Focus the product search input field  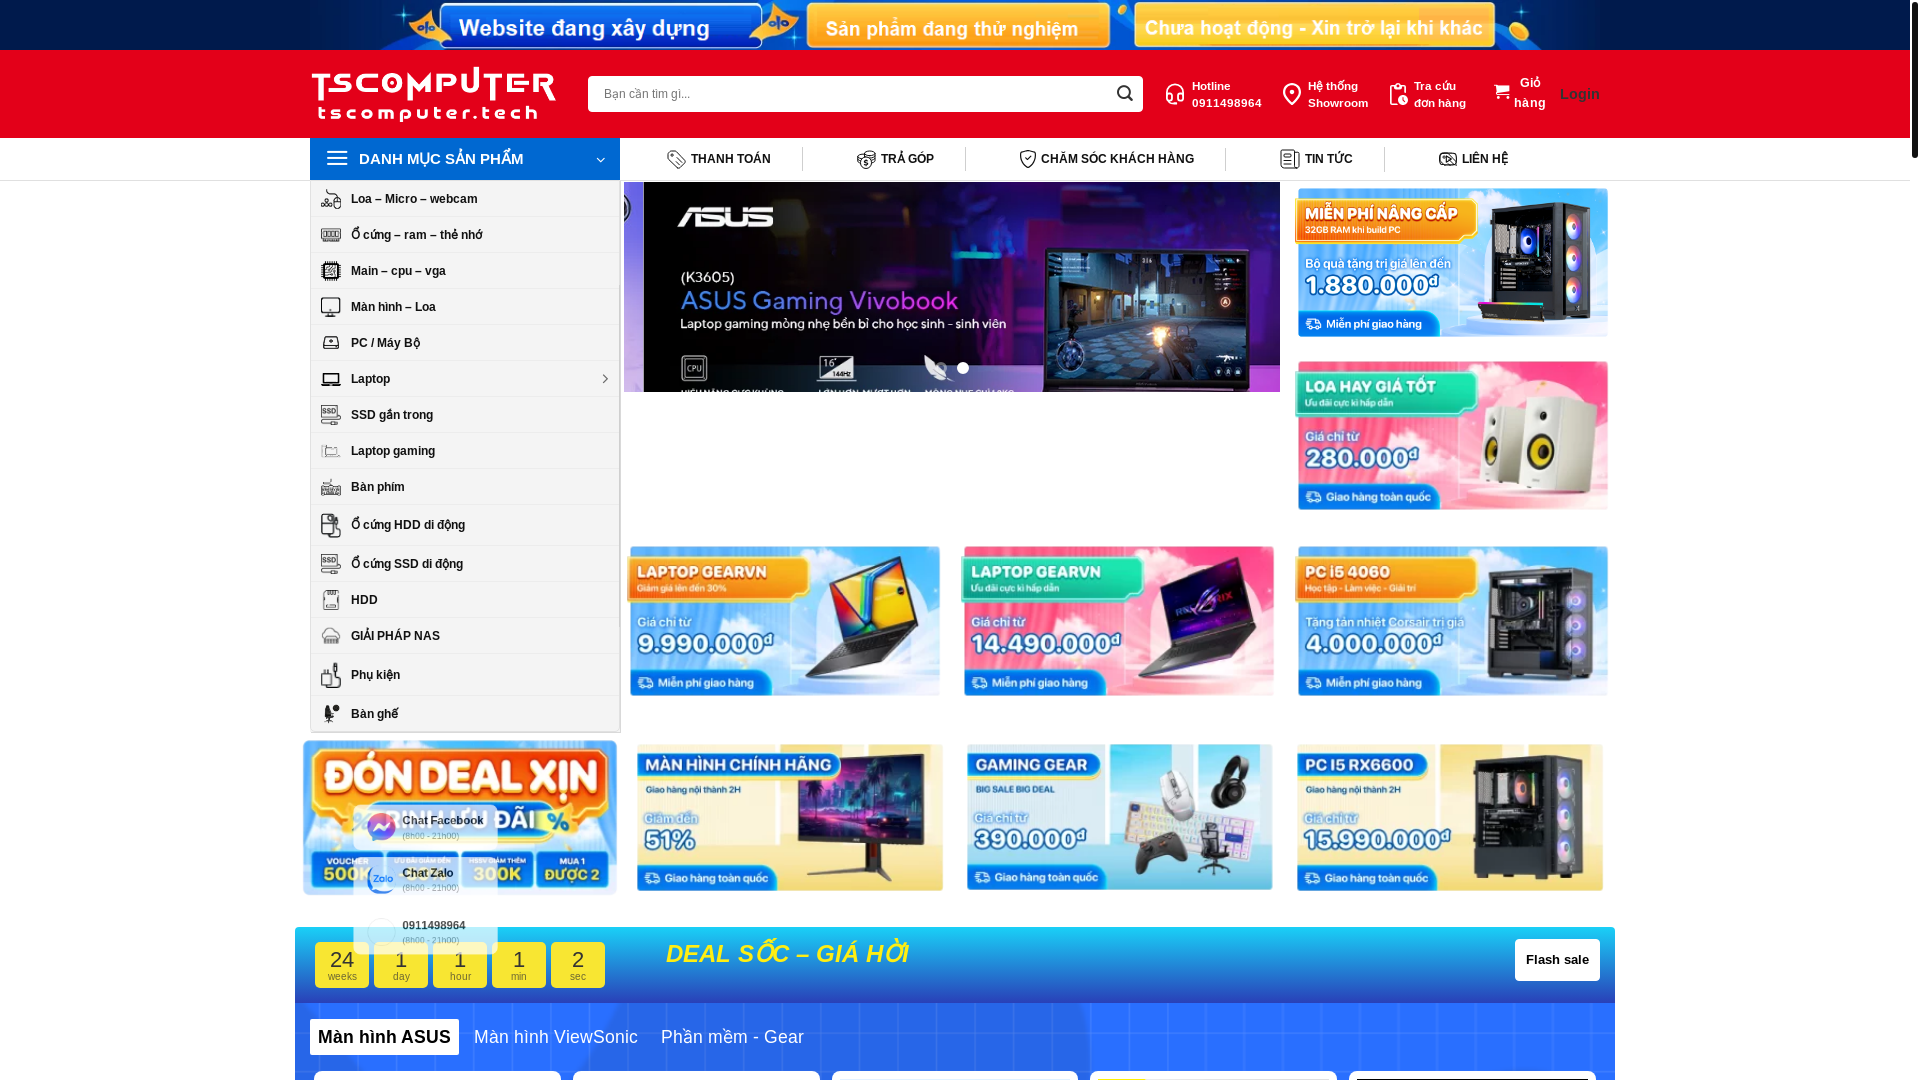pos(848,94)
